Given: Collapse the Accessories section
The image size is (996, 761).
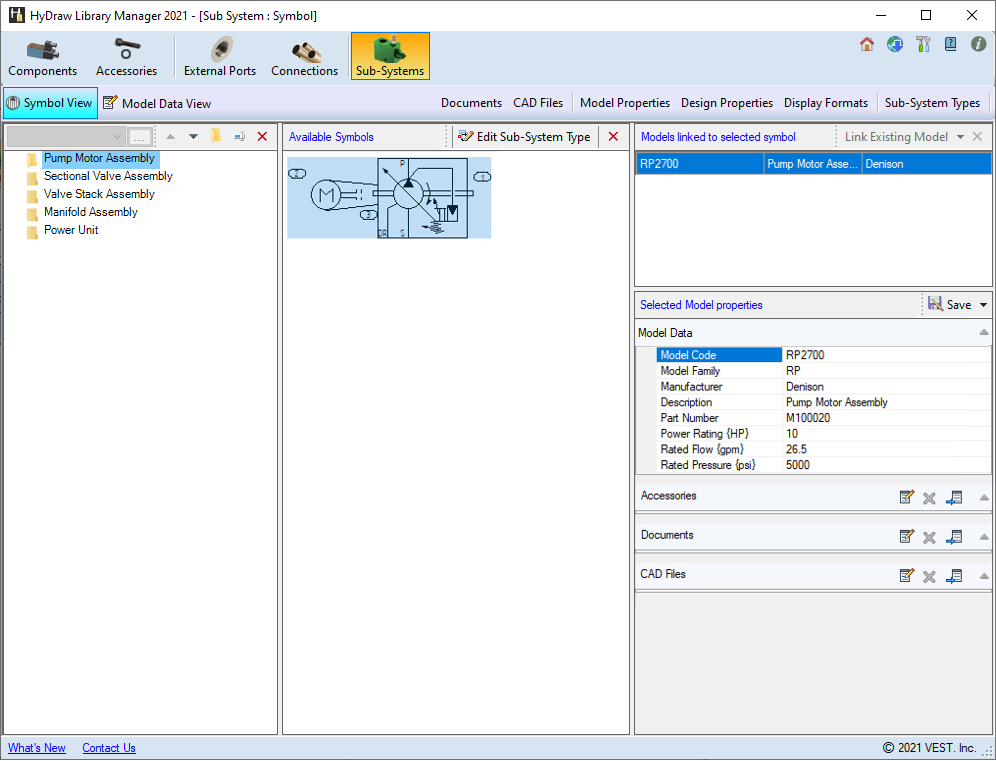Looking at the screenshot, I should [983, 498].
